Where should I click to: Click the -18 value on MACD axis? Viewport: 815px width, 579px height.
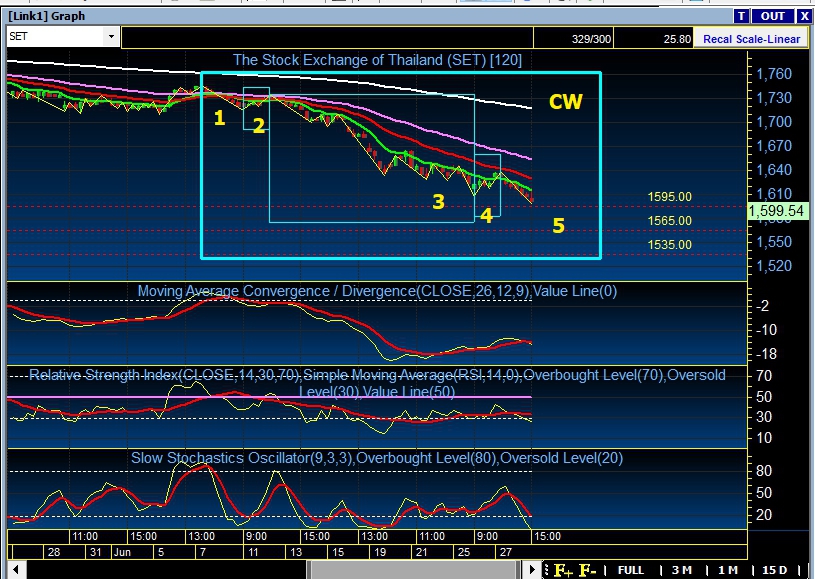(765, 354)
